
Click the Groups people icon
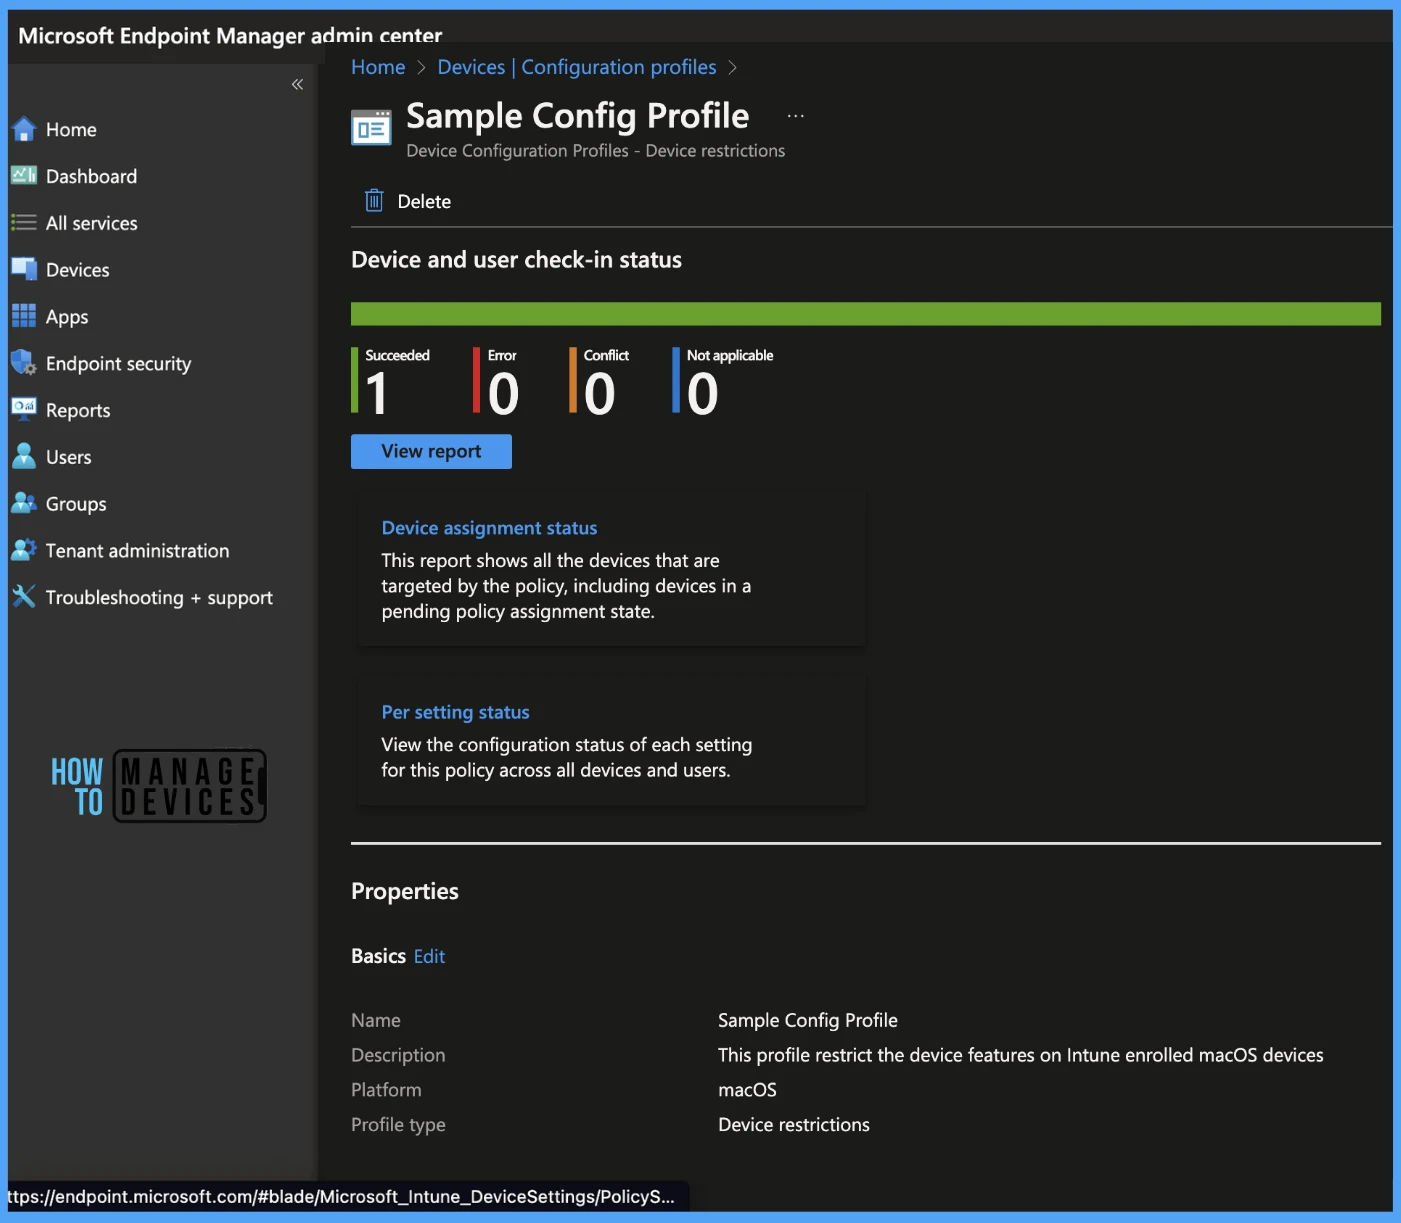24,503
